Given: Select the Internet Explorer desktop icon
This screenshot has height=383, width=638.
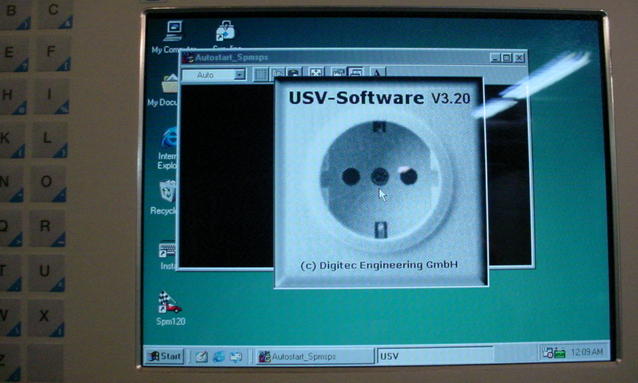Looking at the screenshot, I should (168, 148).
